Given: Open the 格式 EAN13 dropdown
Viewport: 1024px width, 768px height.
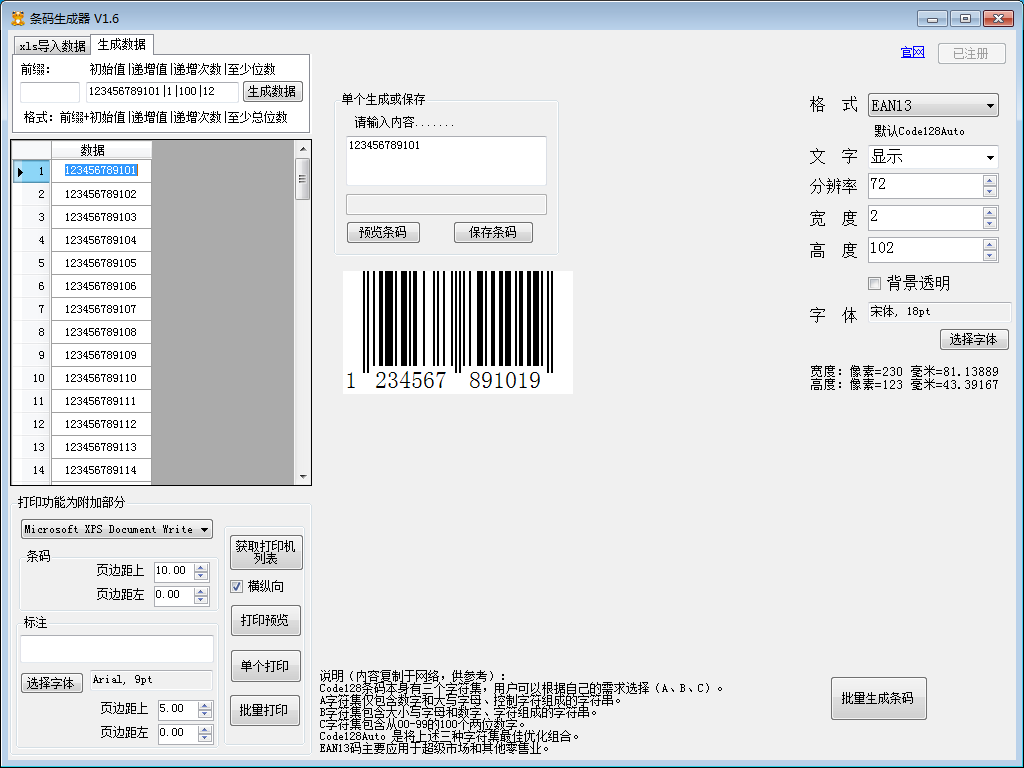Looking at the screenshot, I should [x=933, y=105].
